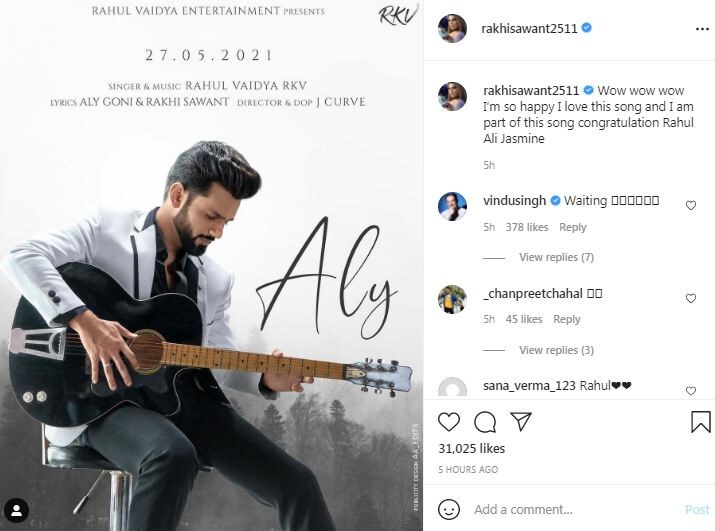Open the three-dot more options menu
This screenshot has width=715, height=531.
point(702,29)
